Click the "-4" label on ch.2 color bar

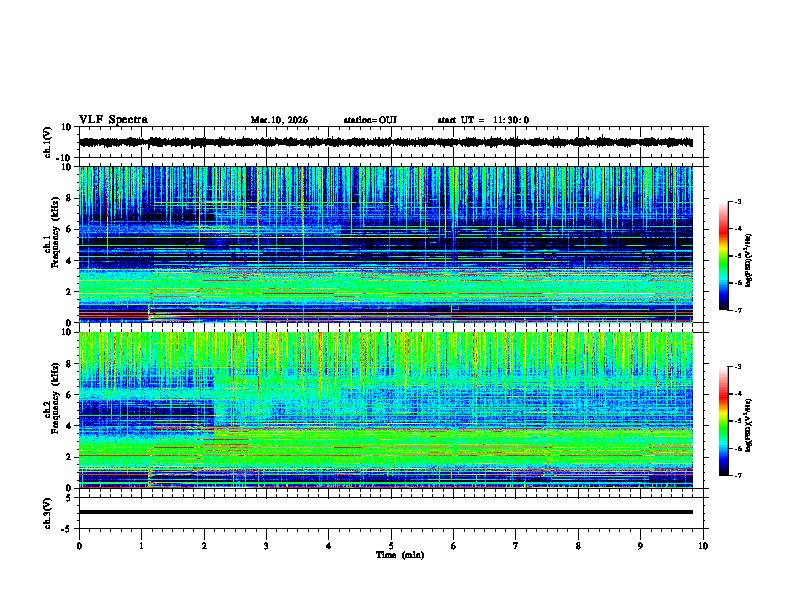(737, 394)
